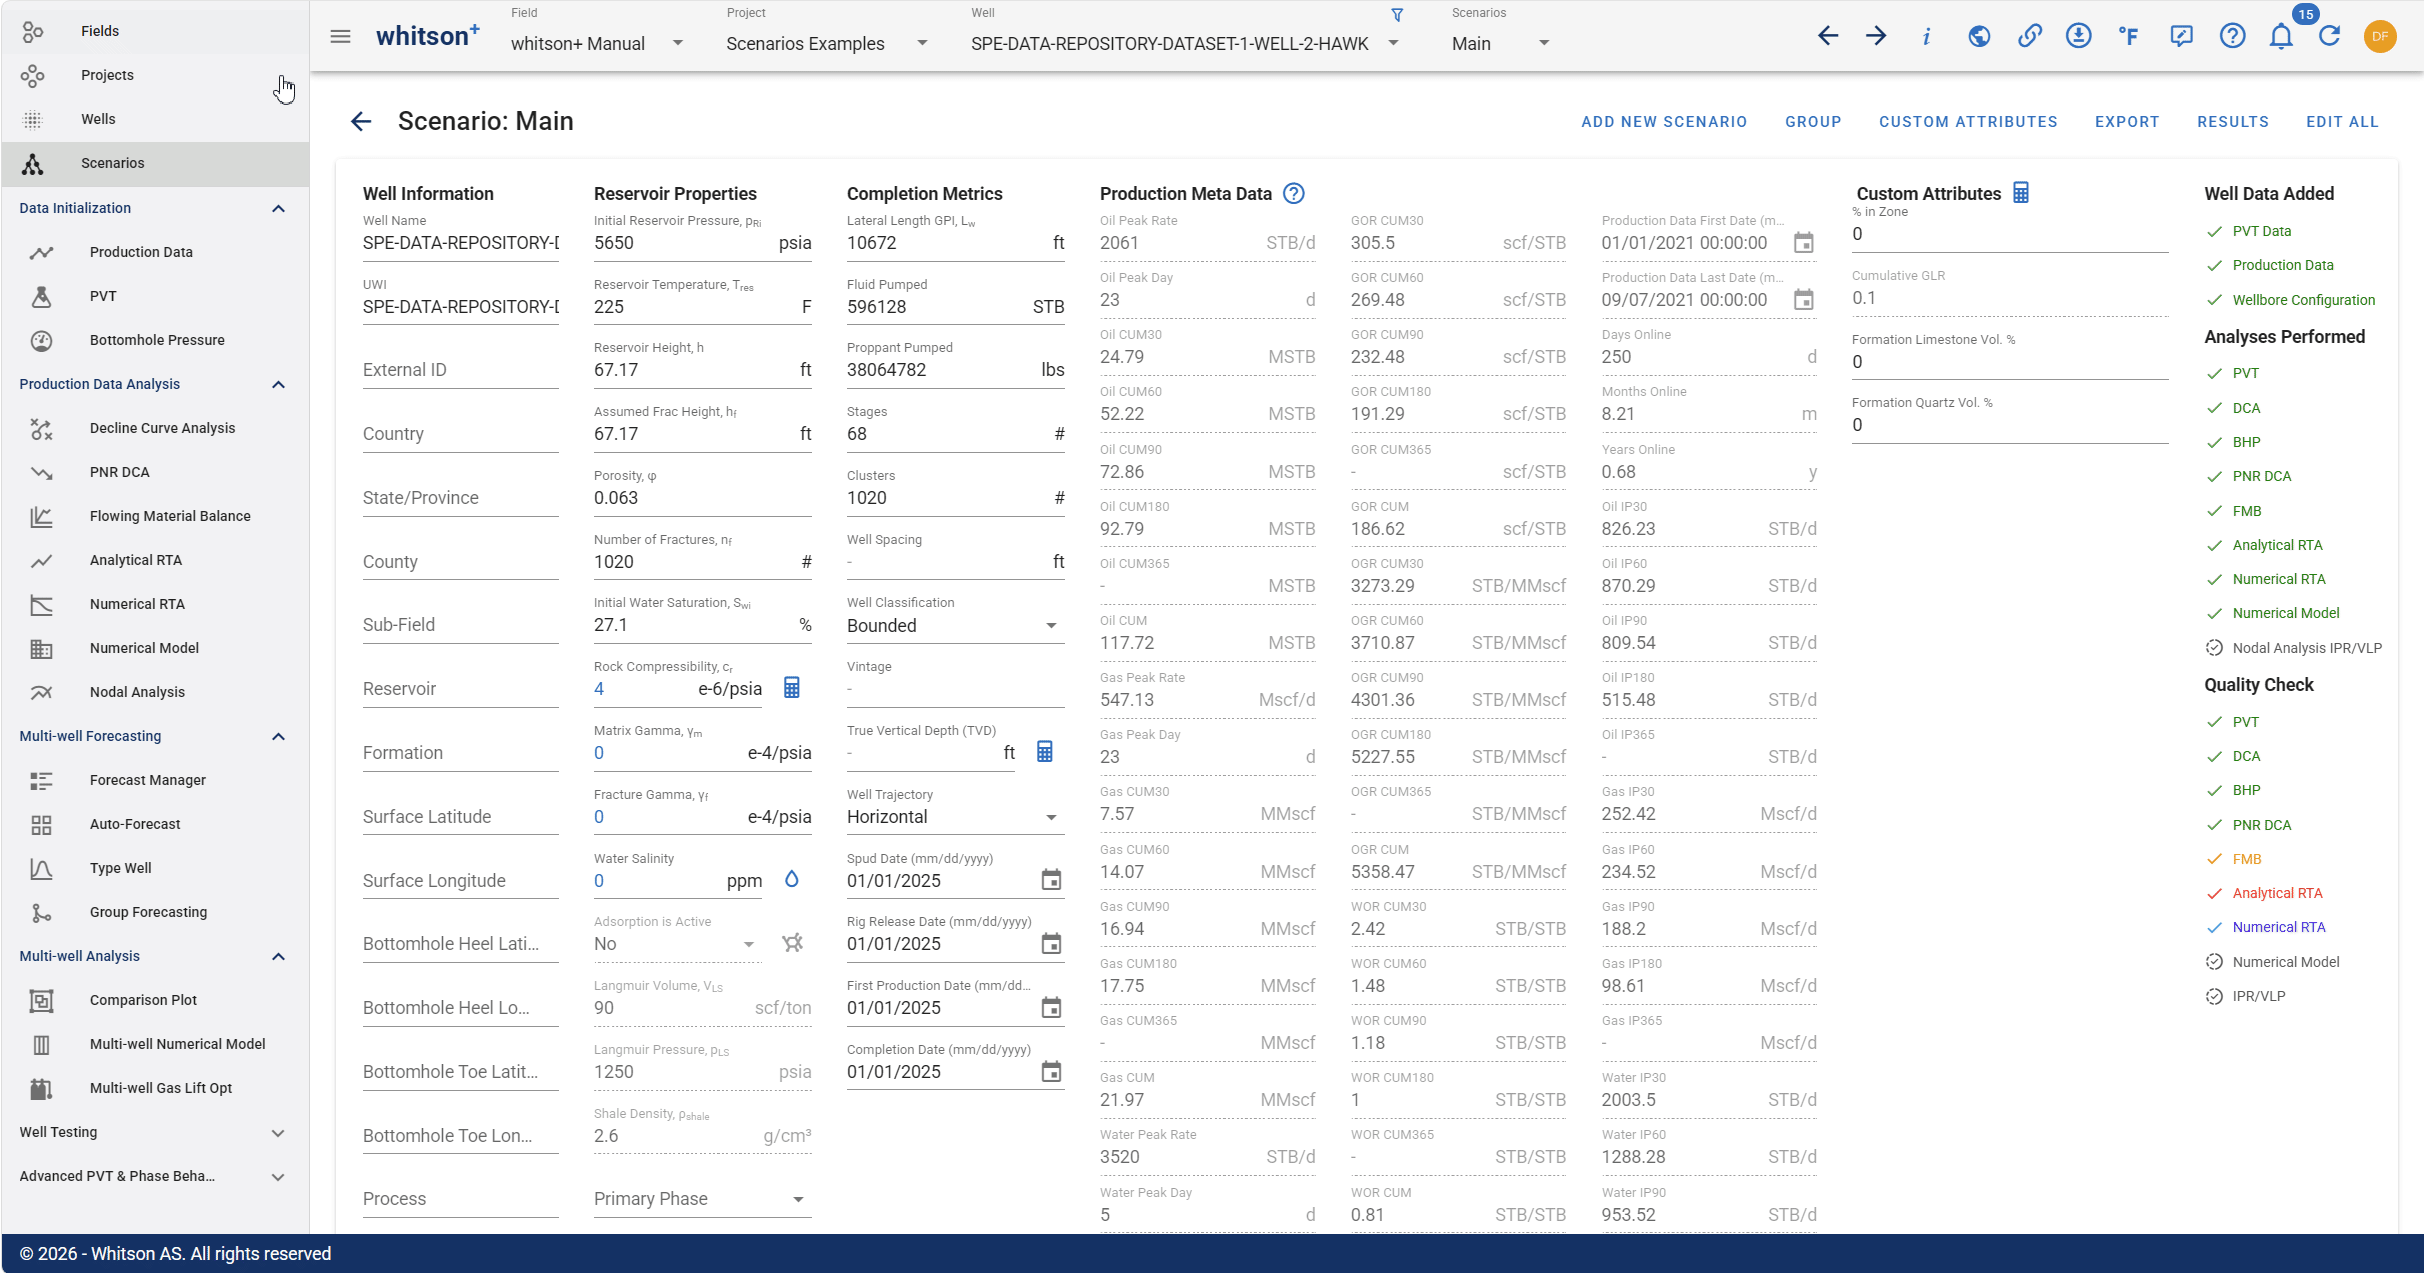The image size is (2424, 1273).
Task: Click the well filter funnel icon
Action: click(1397, 15)
